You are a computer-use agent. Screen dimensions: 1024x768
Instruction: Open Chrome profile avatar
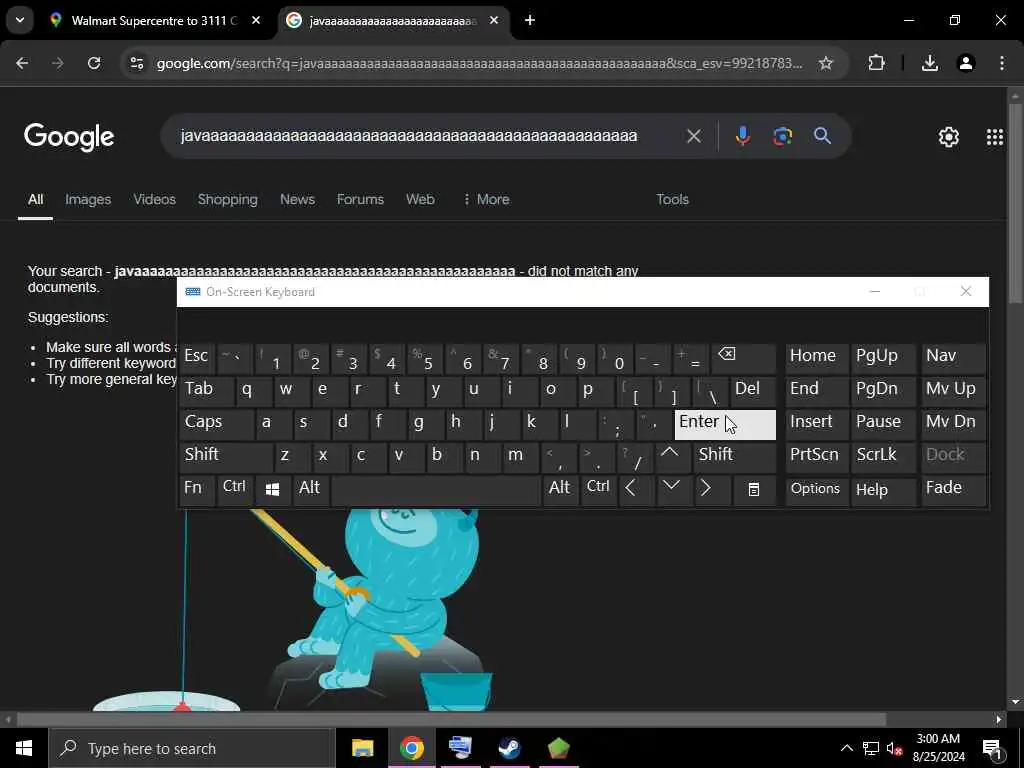966,63
